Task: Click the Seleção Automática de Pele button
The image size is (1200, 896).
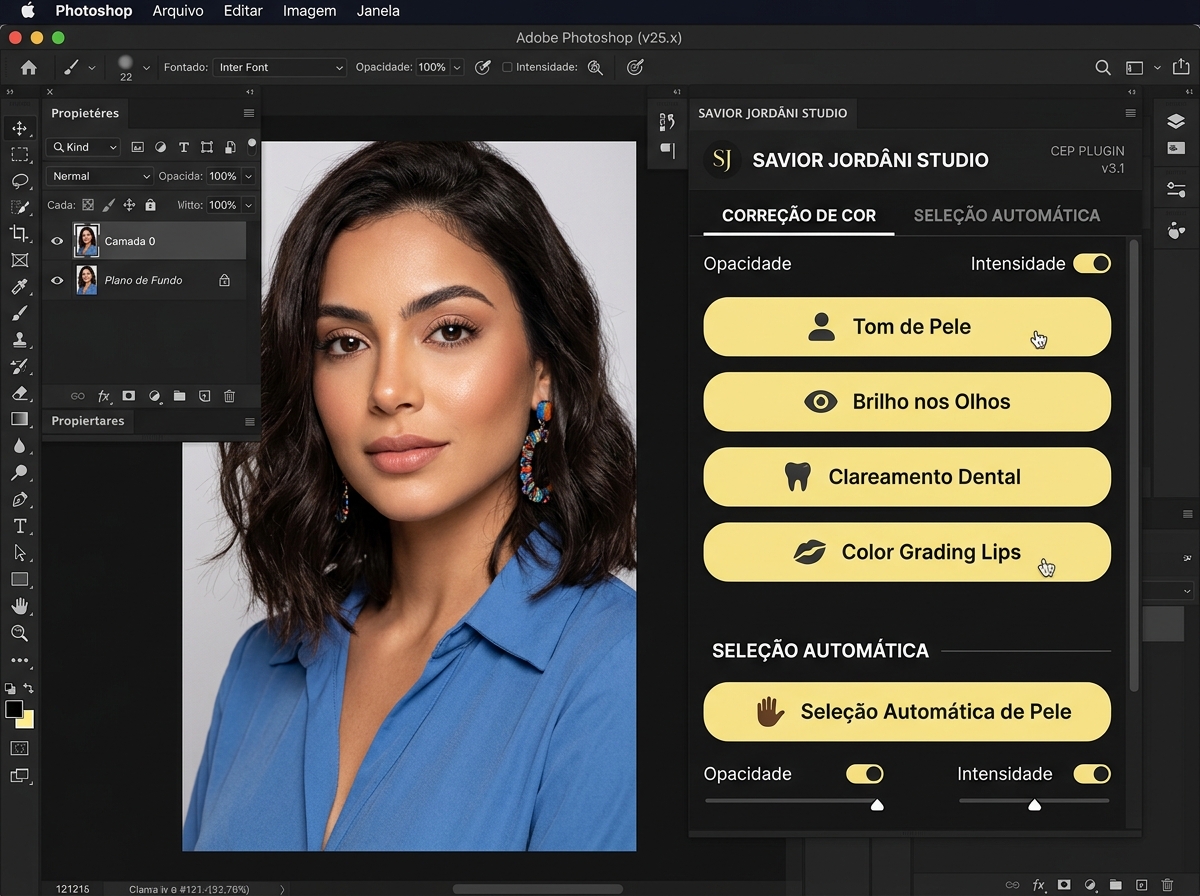Action: 907,712
